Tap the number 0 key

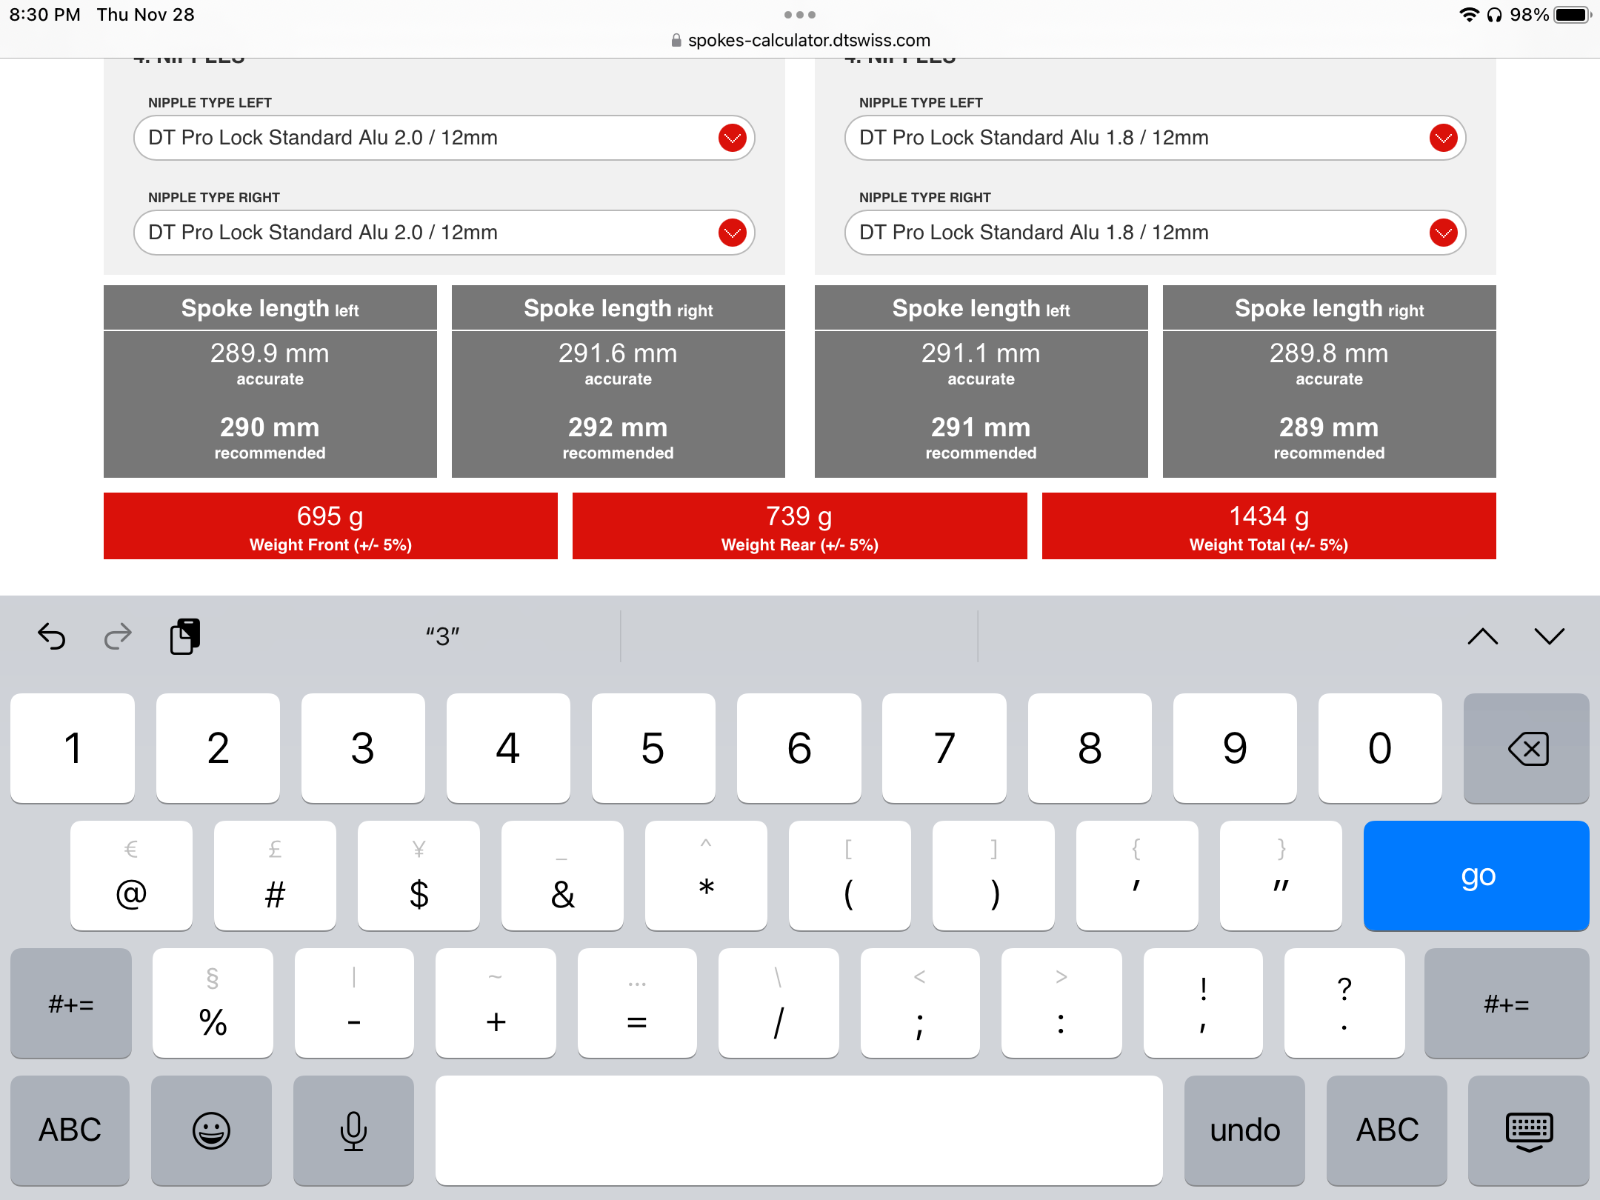click(1380, 748)
